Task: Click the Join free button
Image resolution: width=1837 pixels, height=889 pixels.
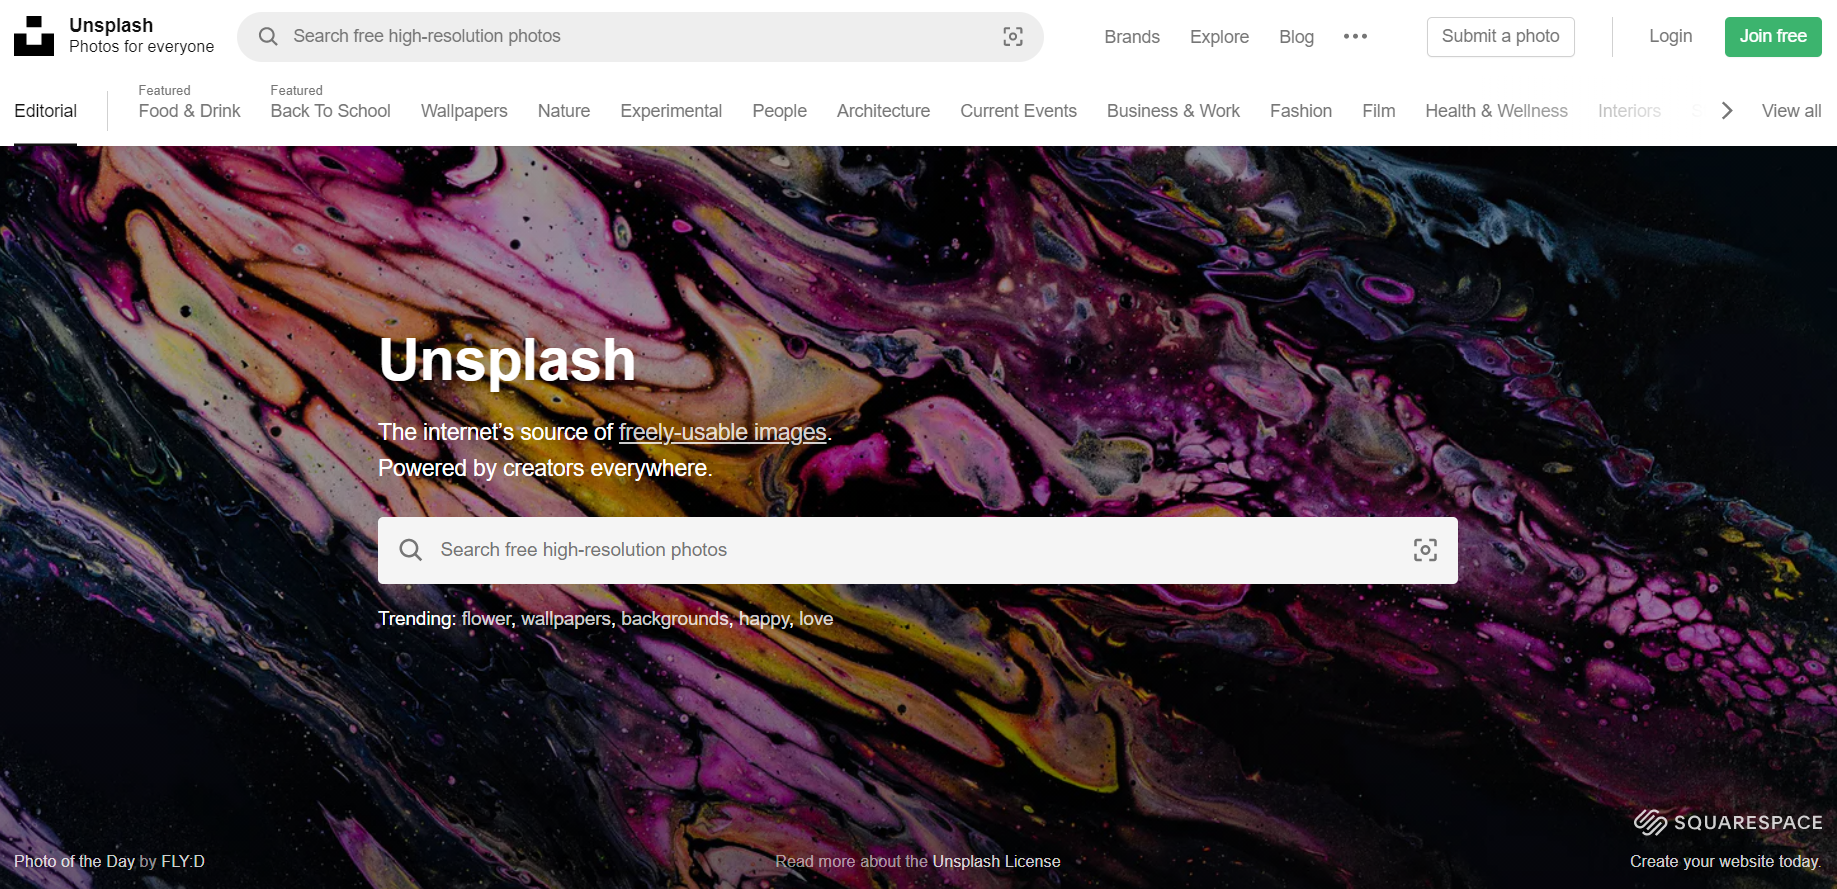Action: [x=1773, y=37]
